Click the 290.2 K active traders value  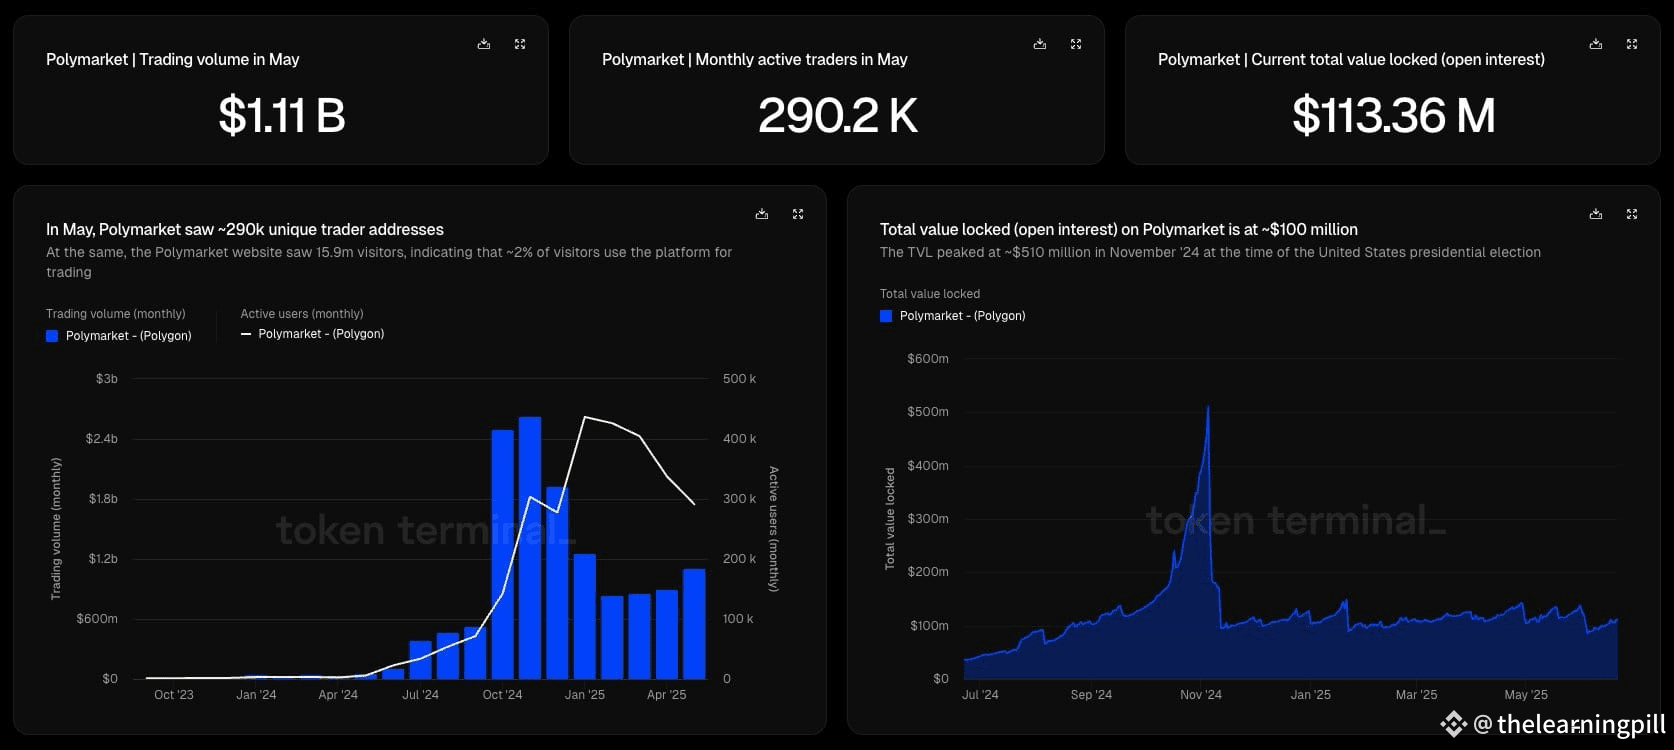pyautogui.click(x=838, y=115)
